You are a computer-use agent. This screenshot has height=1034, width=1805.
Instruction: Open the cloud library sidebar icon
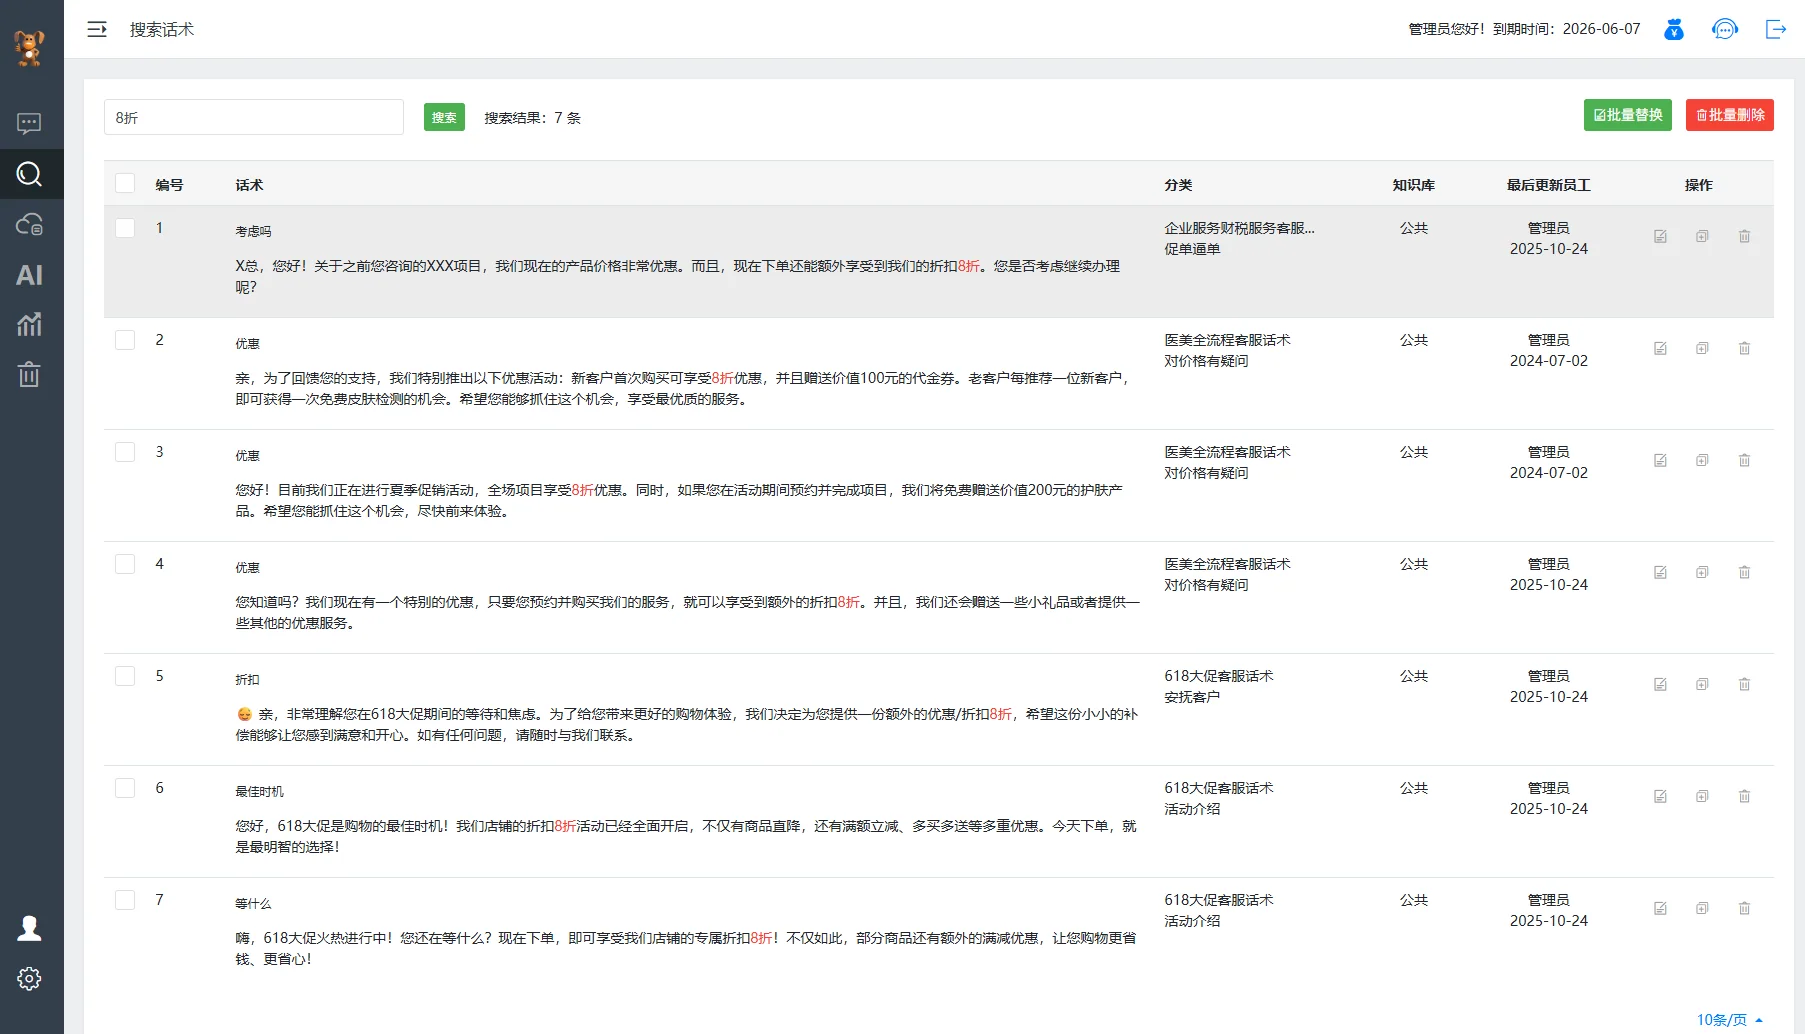click(29, 224)
